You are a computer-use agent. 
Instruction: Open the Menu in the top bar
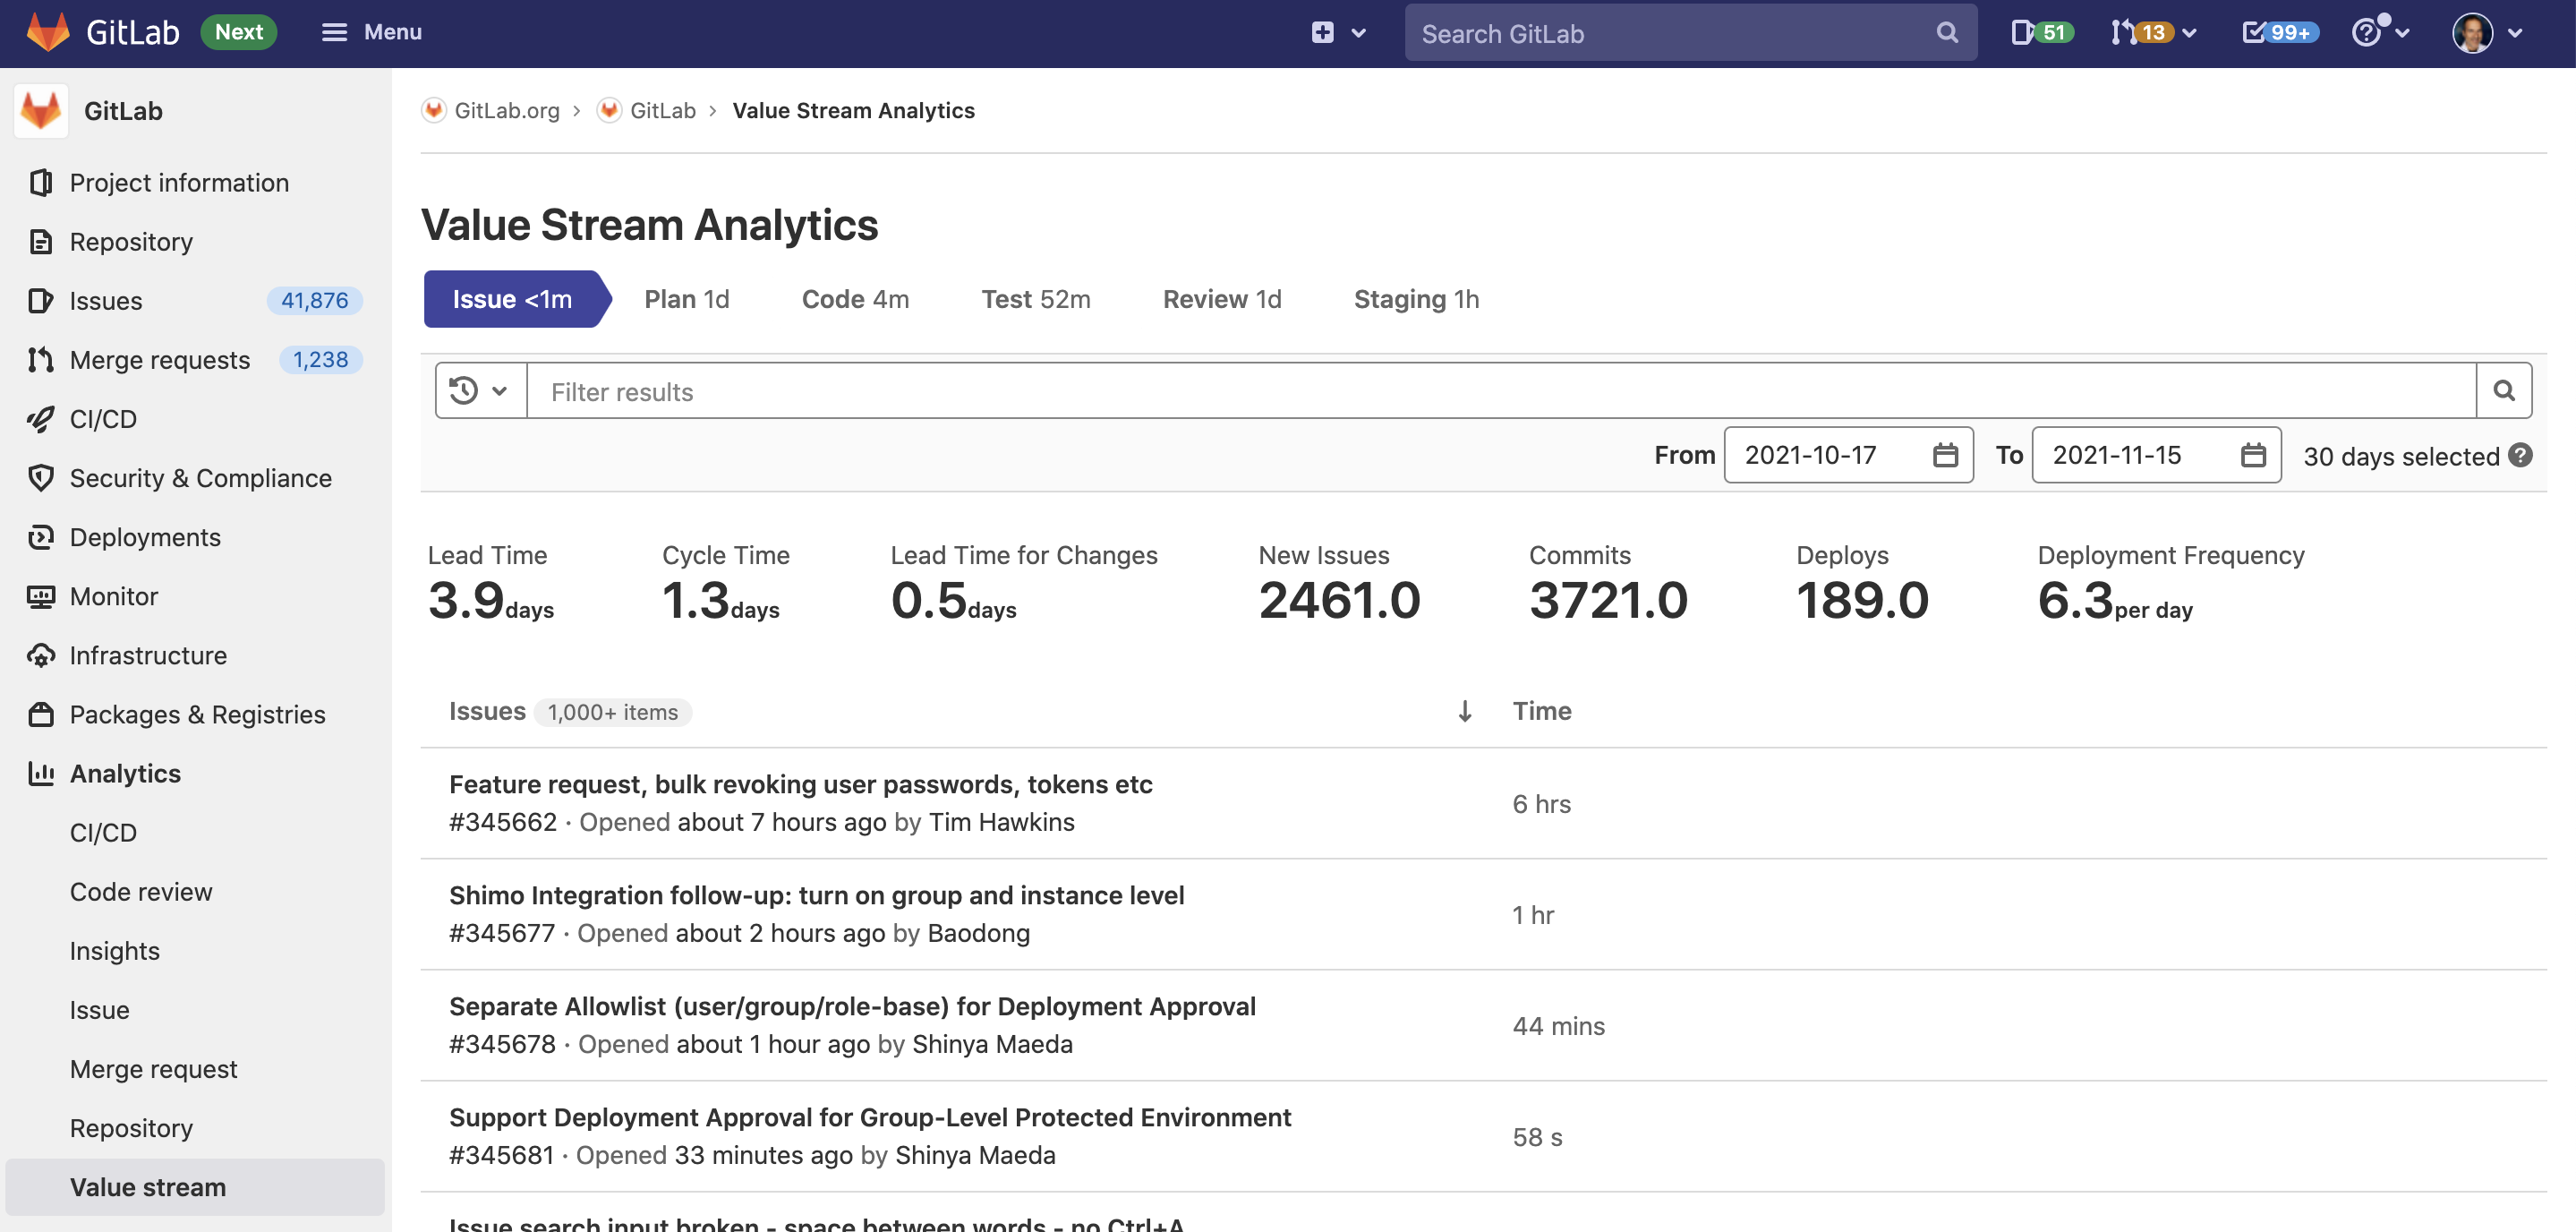click(370, 32)
